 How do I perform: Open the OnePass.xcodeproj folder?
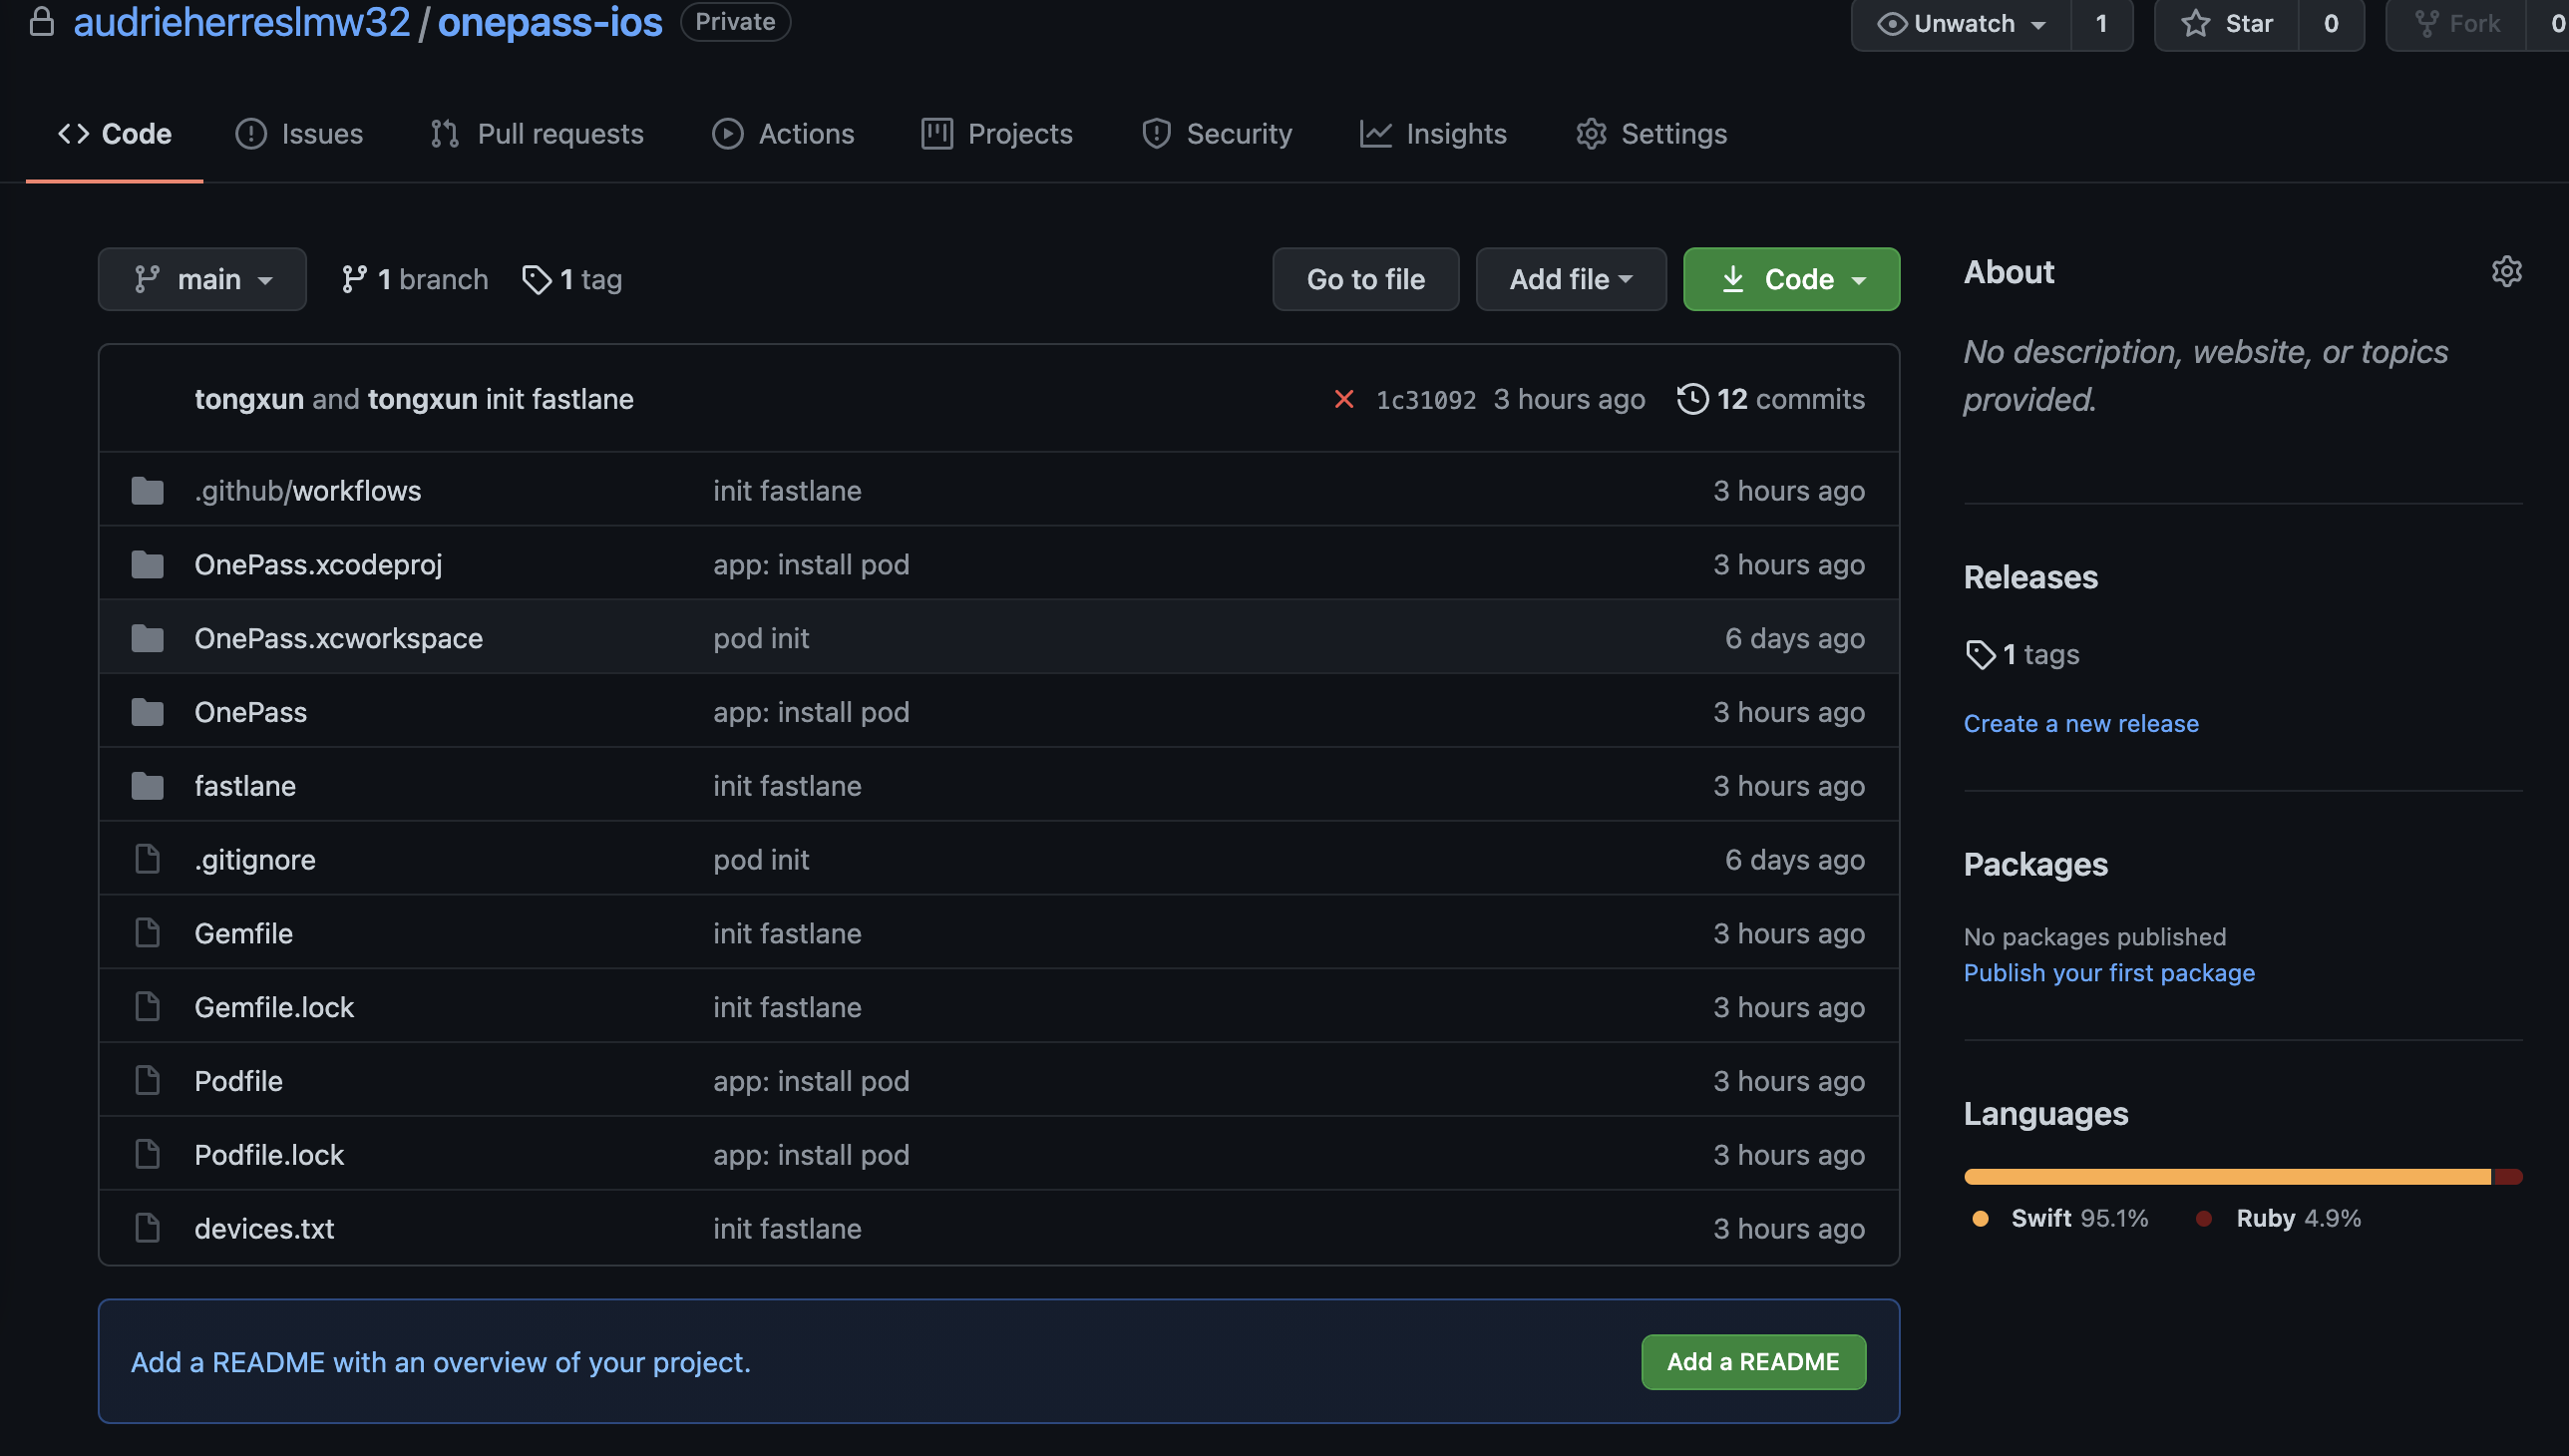[x=318, y=565]
